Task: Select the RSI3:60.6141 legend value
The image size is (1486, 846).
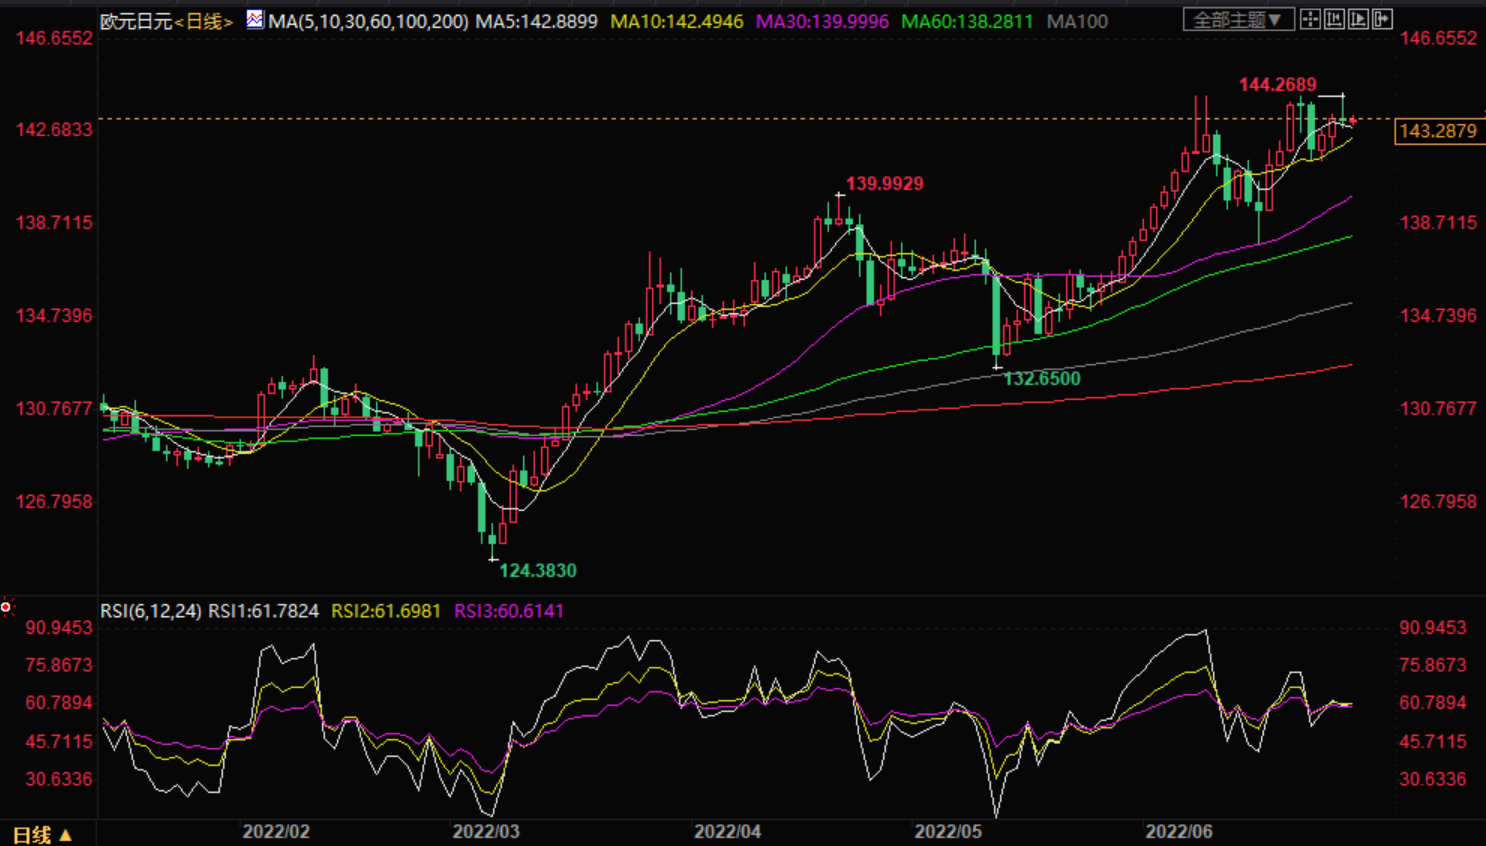Action: tap(509, 611)
